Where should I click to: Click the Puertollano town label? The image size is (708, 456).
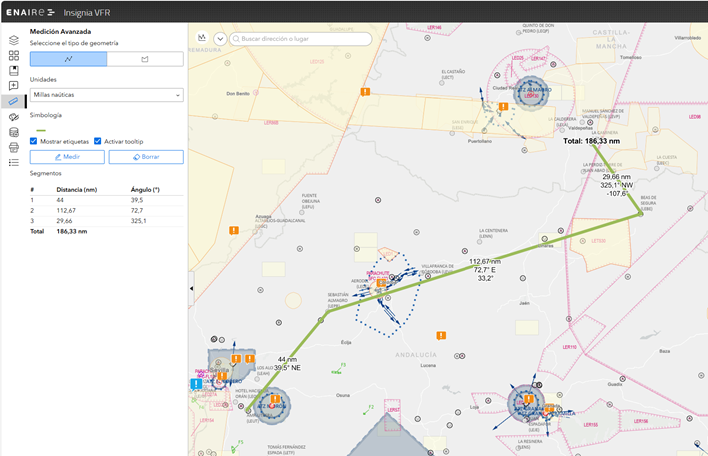point(480,141)
